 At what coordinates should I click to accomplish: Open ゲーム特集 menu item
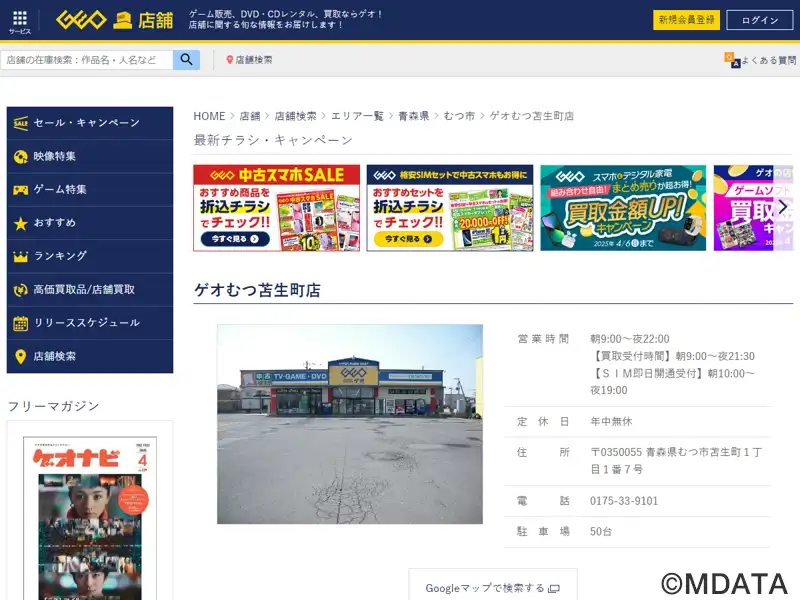click(x=90, y=190)
